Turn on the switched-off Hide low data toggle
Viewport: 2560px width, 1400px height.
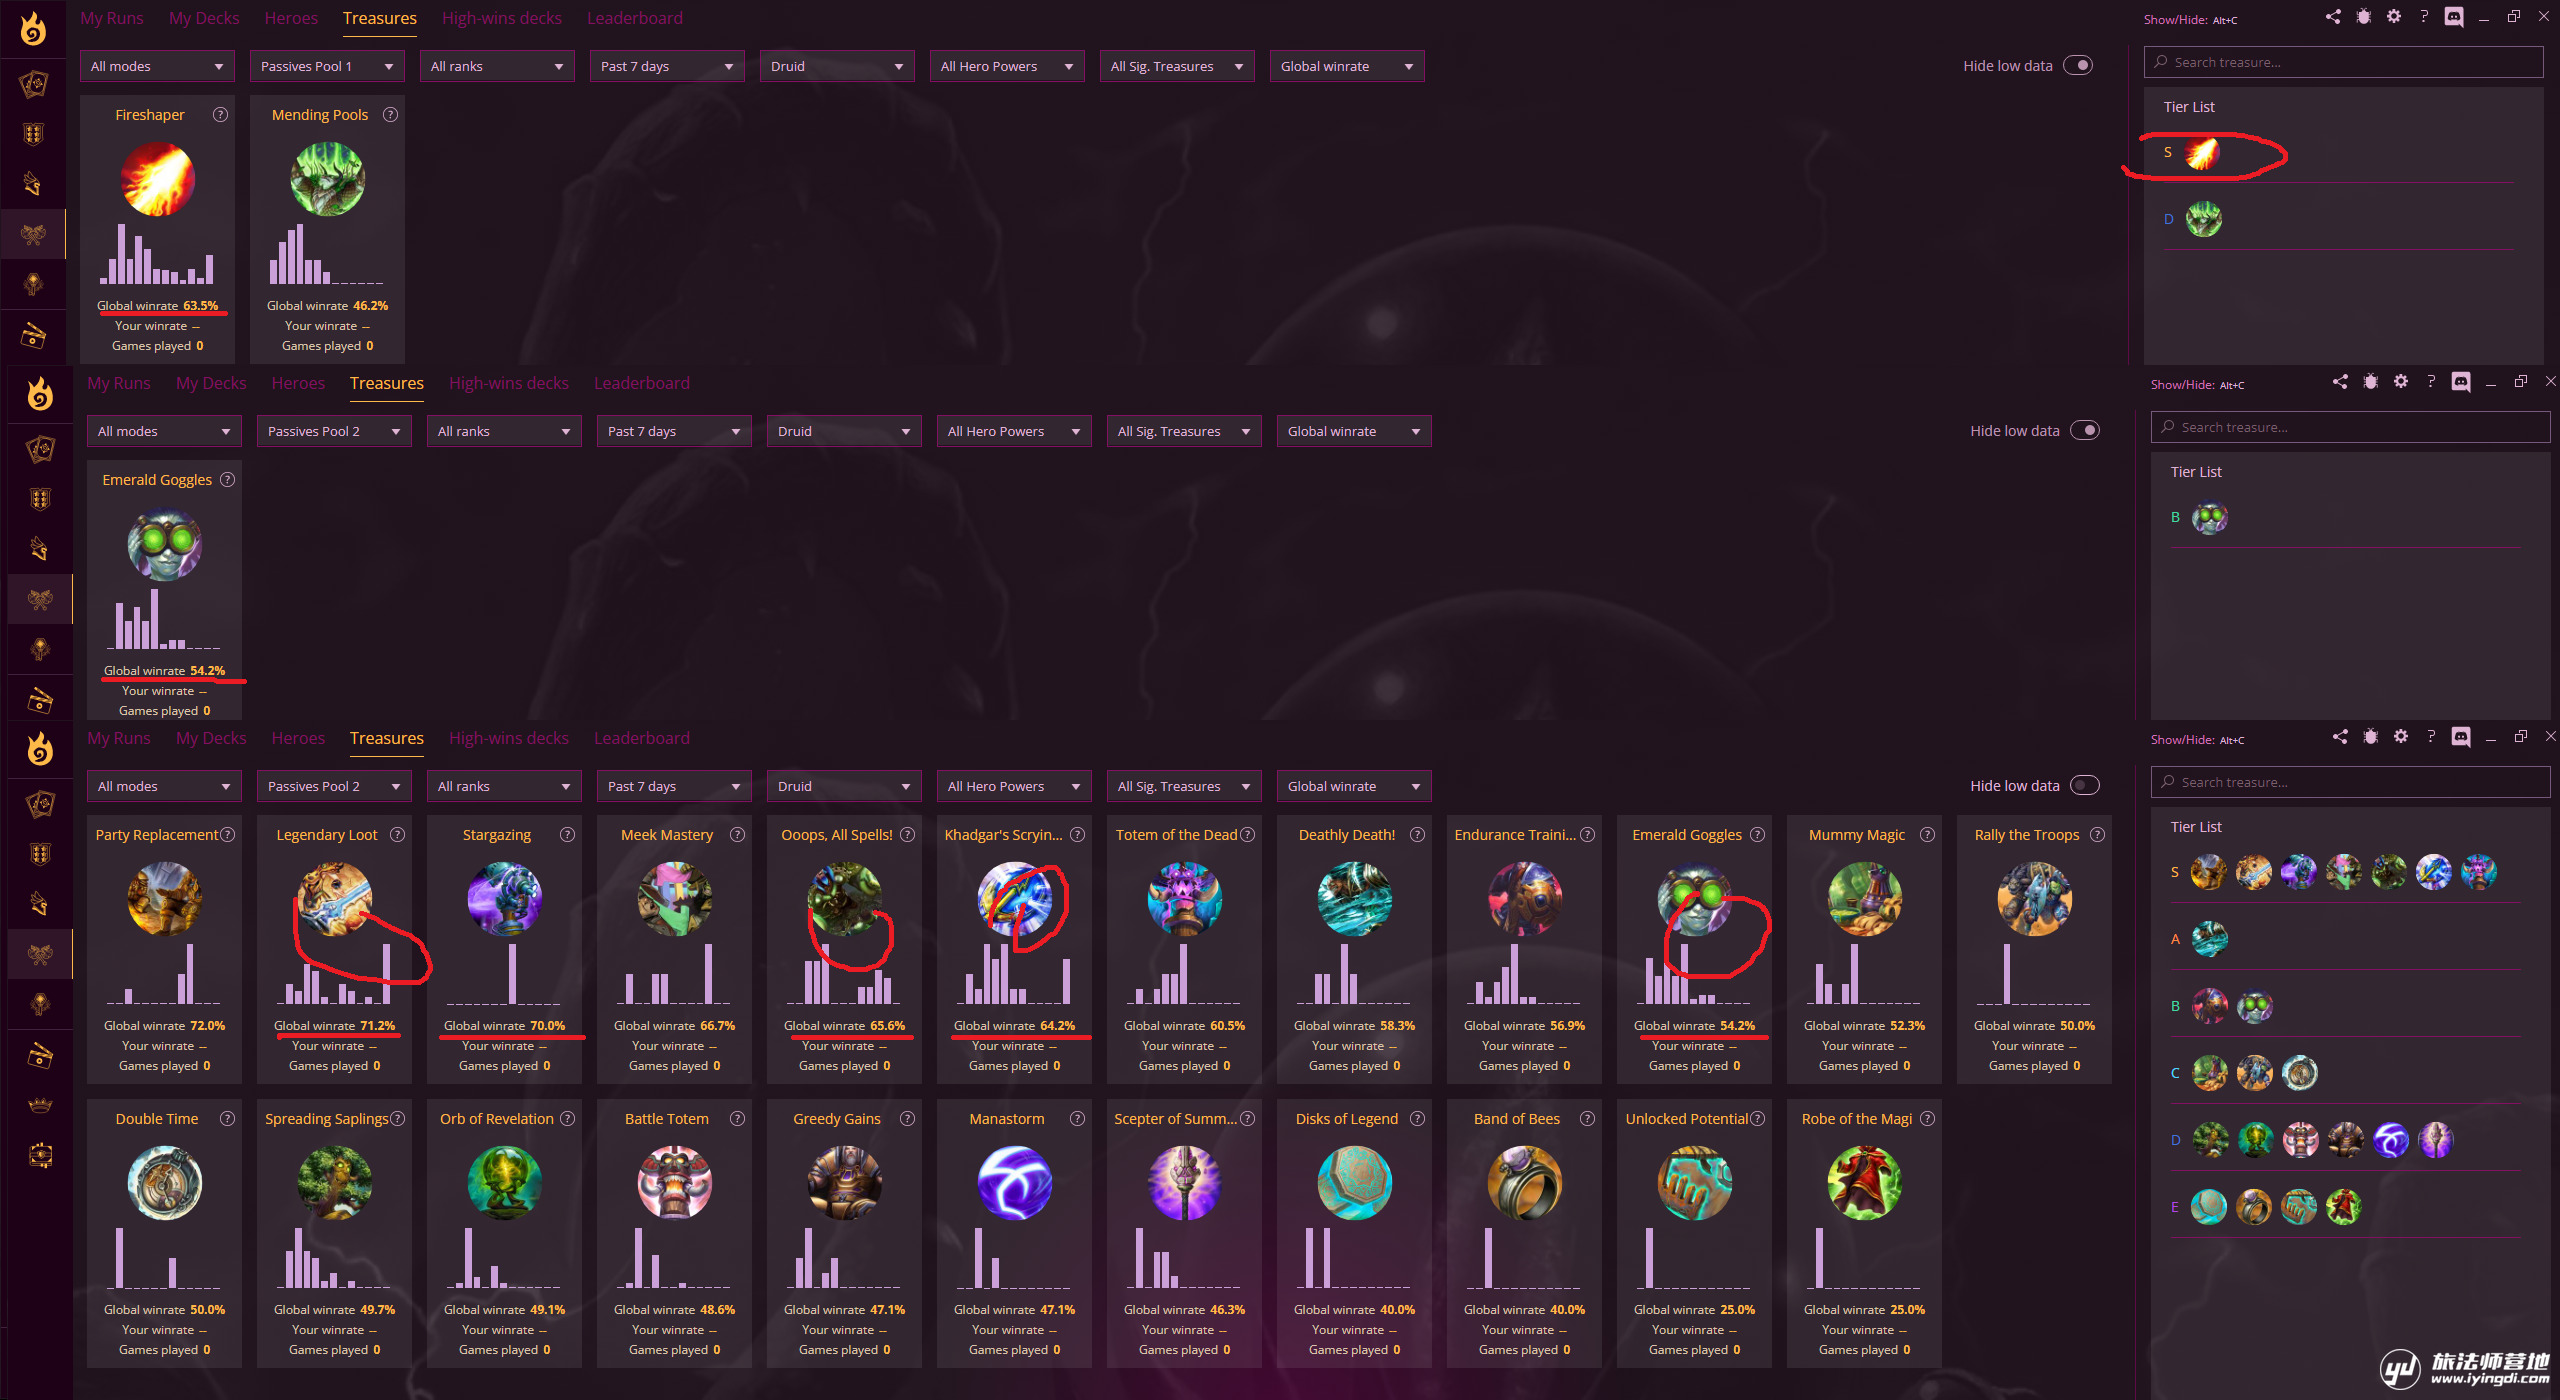(x=2085, y=786)
